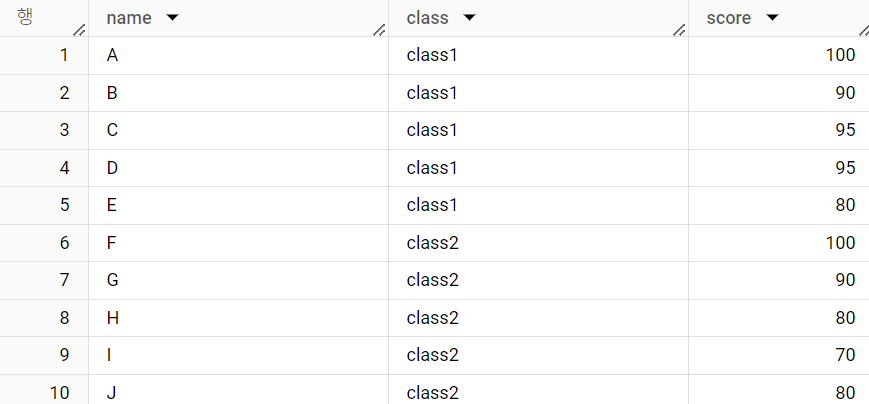Select row number 5
Image resolution: width=869 pixels, height=404 pixels.
(x=44, y=205)
